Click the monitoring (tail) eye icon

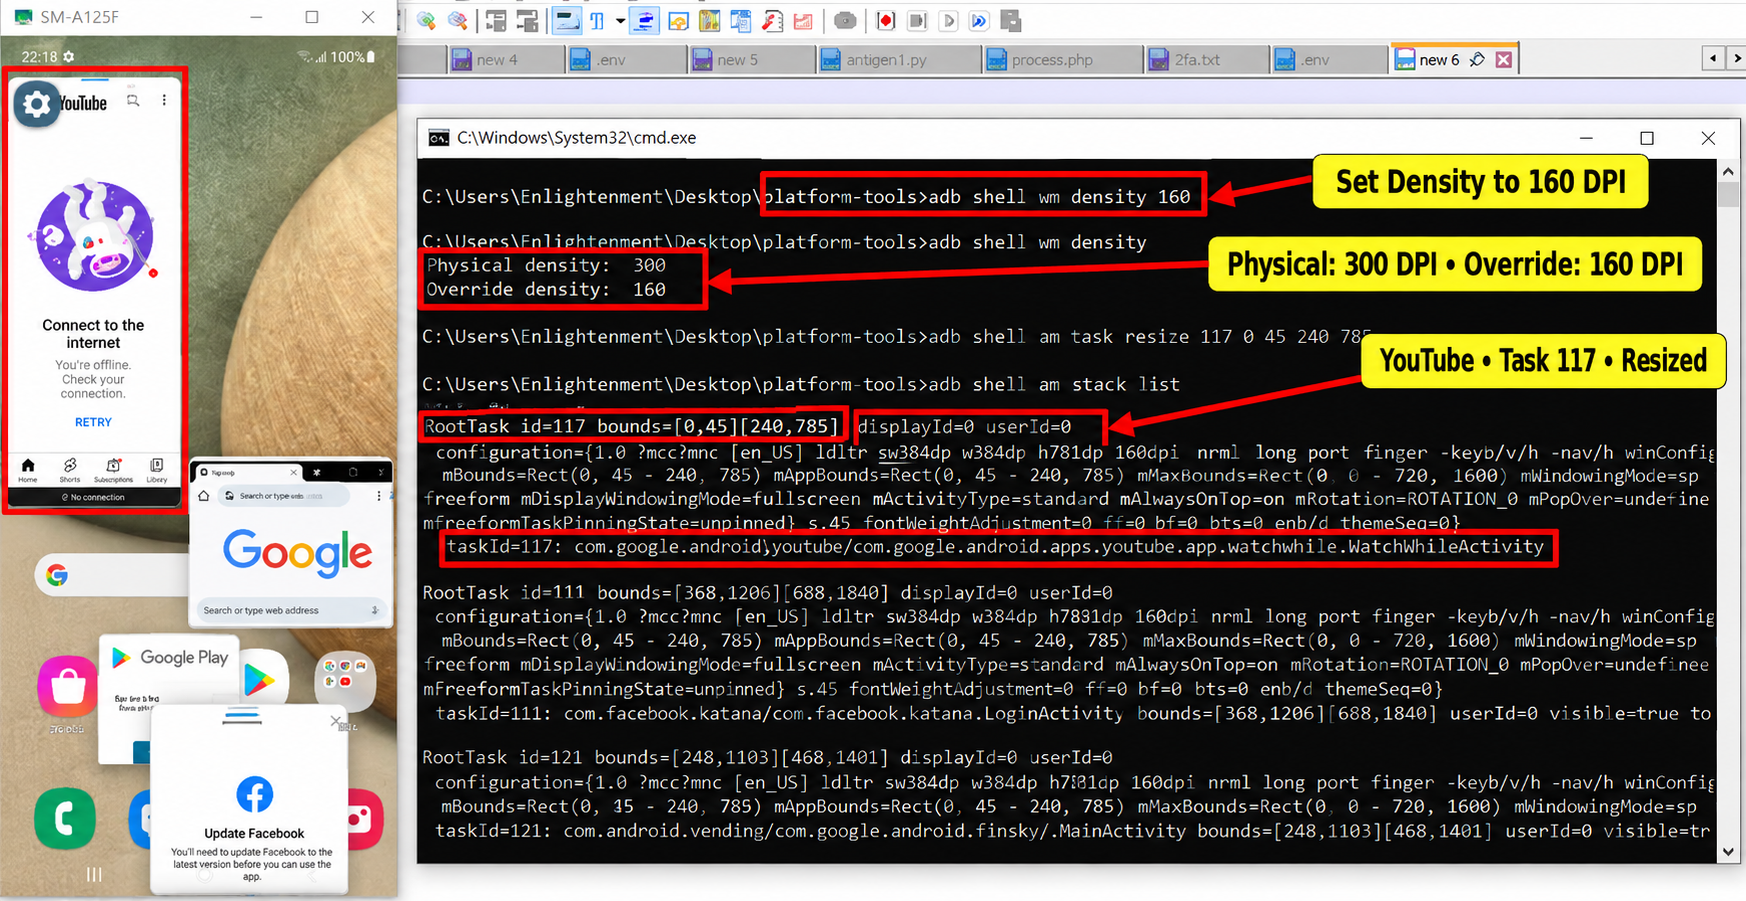(845, 20)
